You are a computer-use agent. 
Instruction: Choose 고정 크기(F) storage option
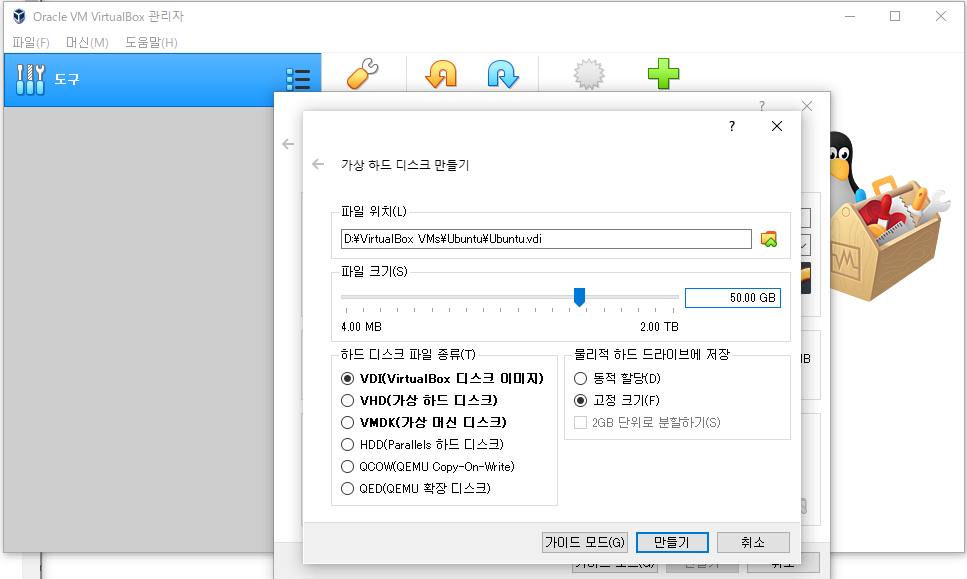617,400
